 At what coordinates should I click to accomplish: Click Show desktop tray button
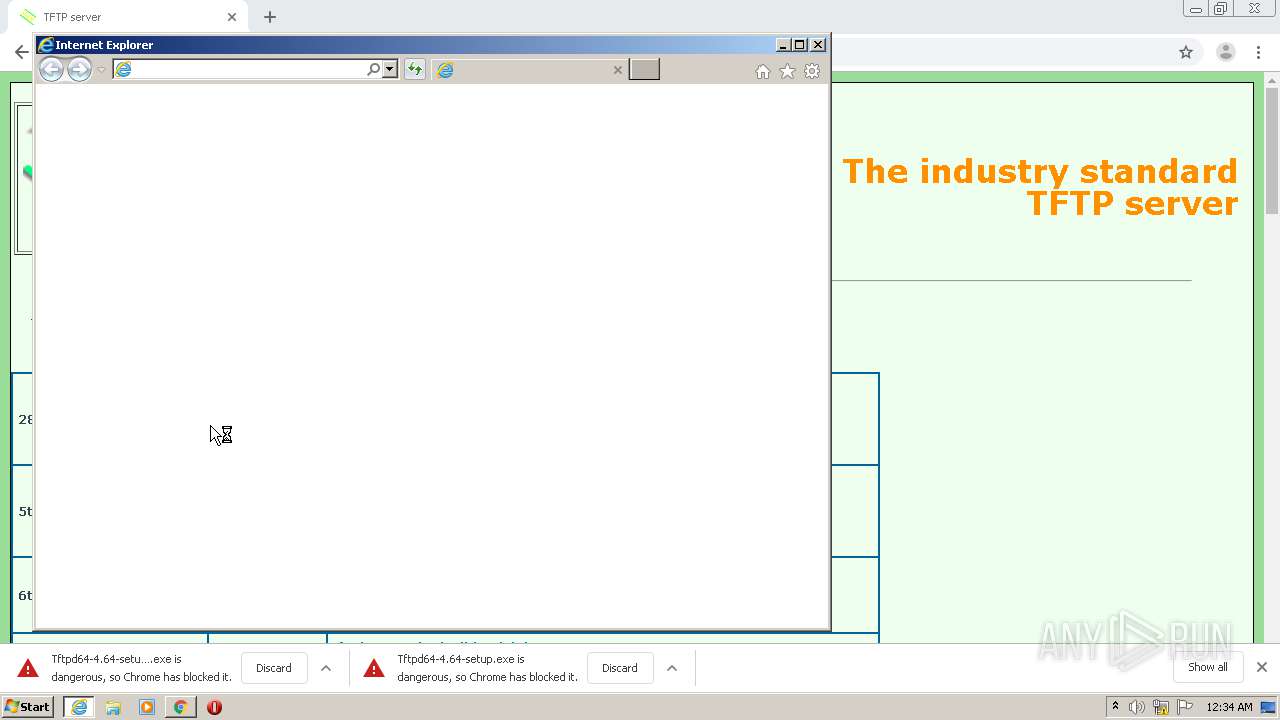(1269, 707)
